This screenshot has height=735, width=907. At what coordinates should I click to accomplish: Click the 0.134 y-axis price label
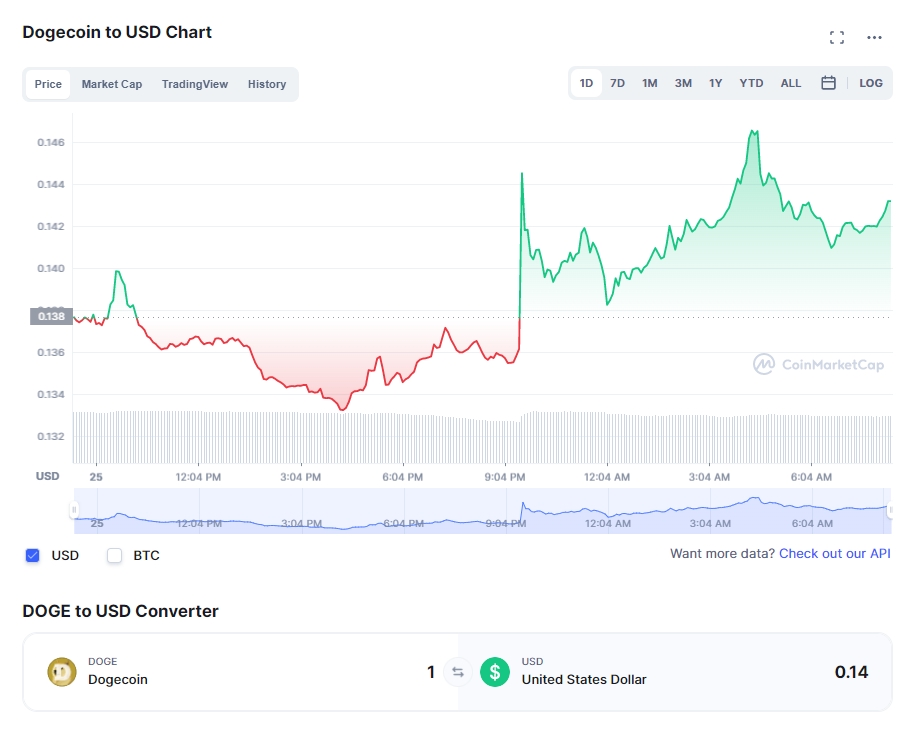coord(51,394)
